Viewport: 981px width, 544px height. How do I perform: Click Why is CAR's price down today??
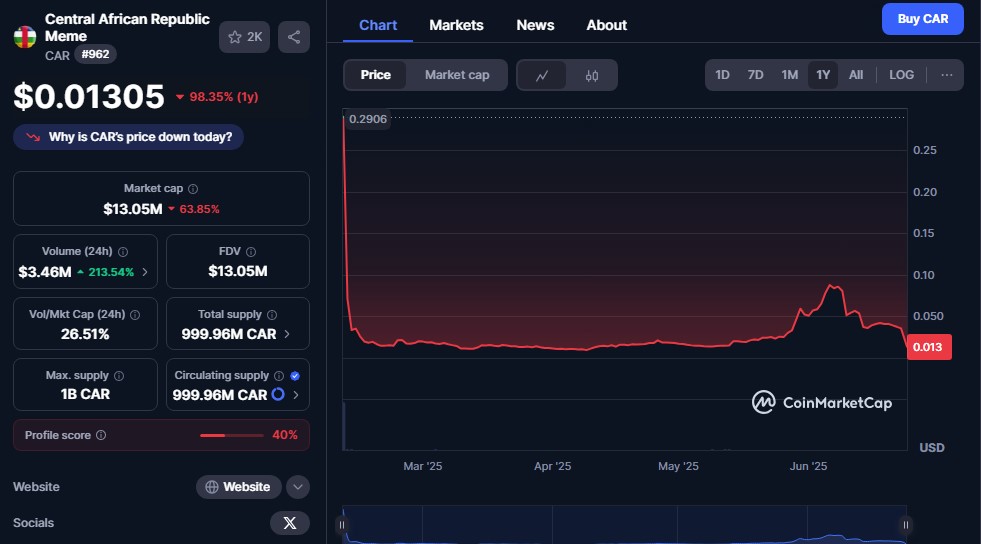tap(128, 137)
